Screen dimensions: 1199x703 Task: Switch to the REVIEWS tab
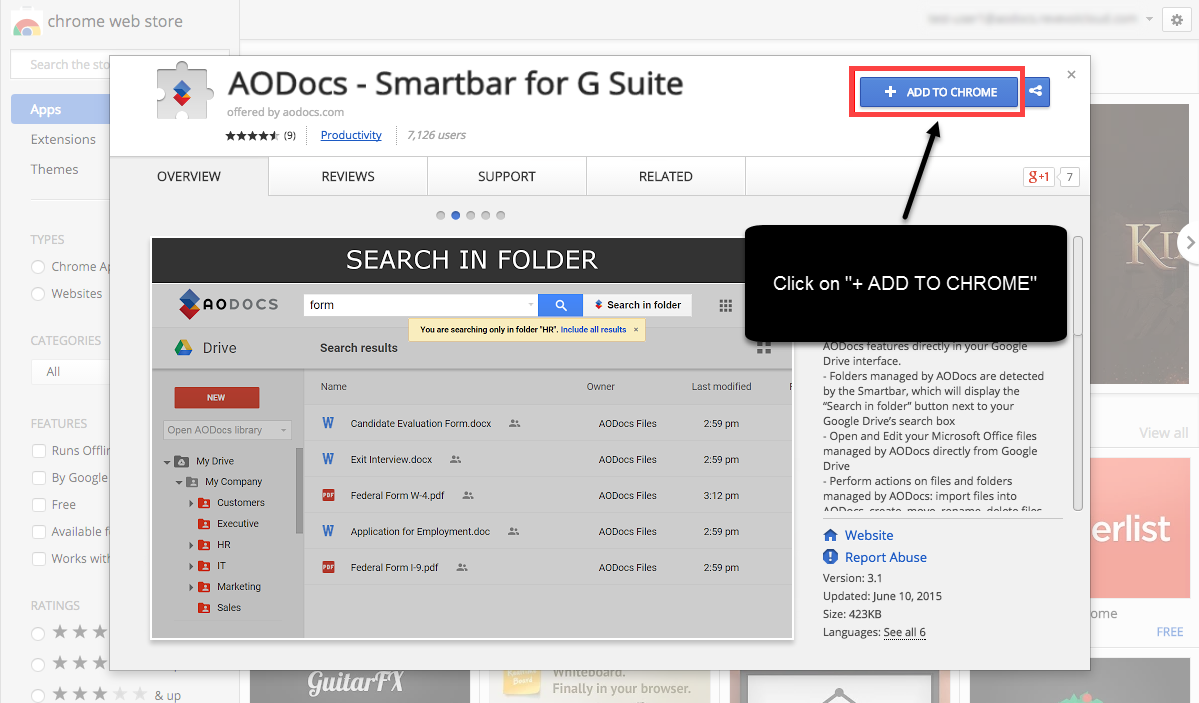pos(348,177)
